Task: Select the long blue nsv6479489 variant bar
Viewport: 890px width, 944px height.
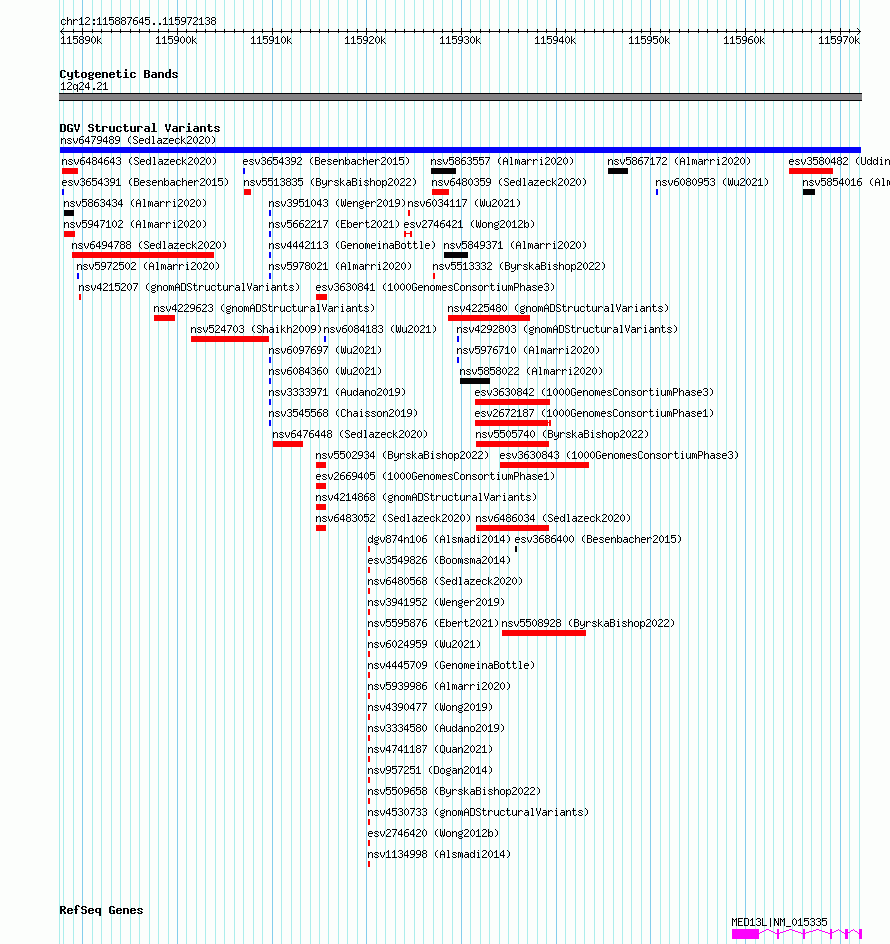Action: tap(460, 150)
